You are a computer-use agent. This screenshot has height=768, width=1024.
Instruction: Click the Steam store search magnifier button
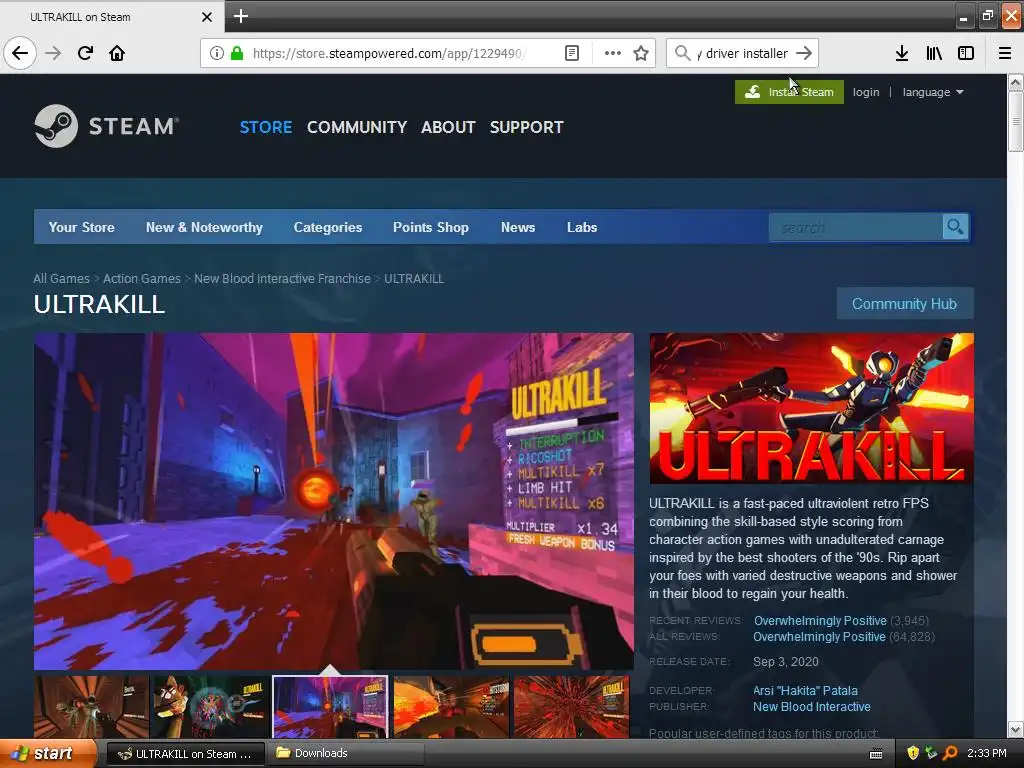click(x=955, y=227)
